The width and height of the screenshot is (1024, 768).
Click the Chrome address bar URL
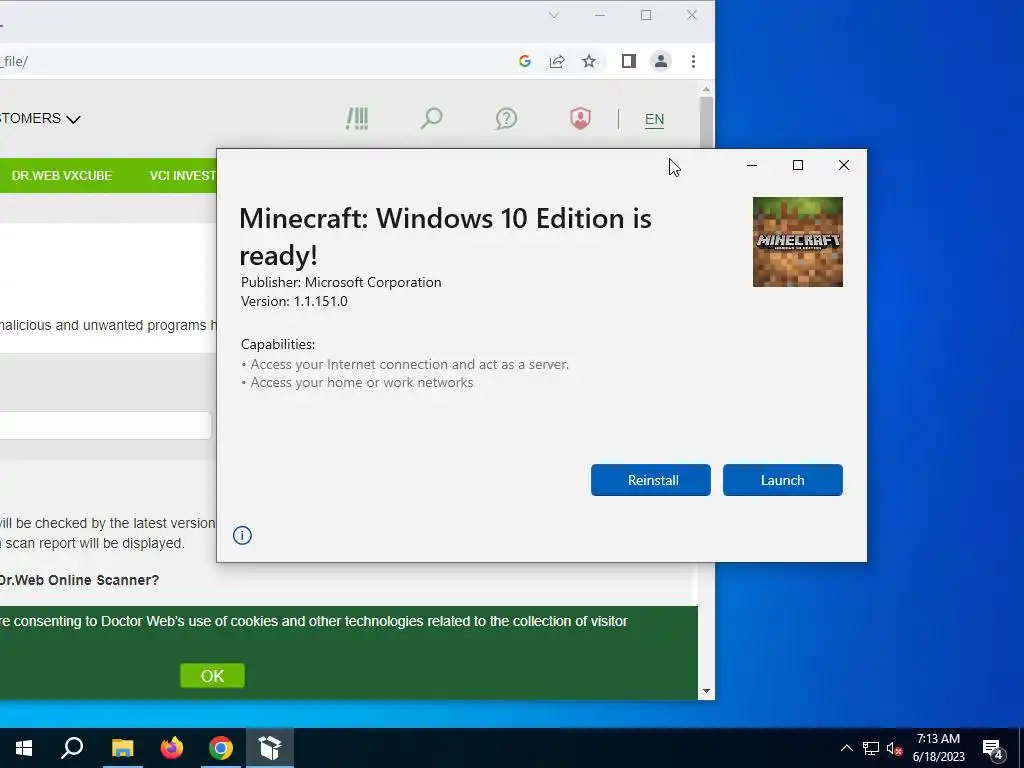tap(14, 61)
